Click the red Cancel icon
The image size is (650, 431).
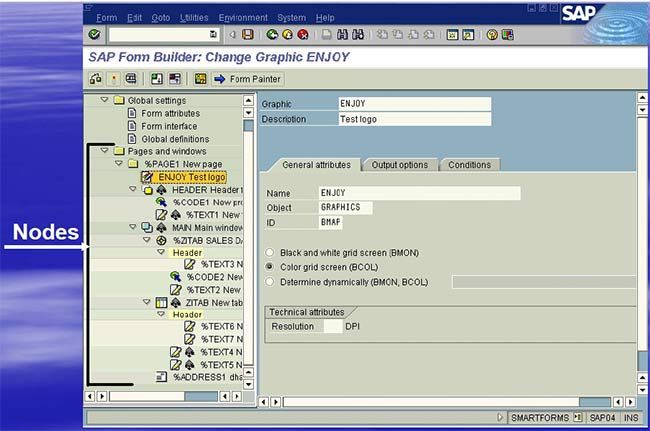coord(303,35)
